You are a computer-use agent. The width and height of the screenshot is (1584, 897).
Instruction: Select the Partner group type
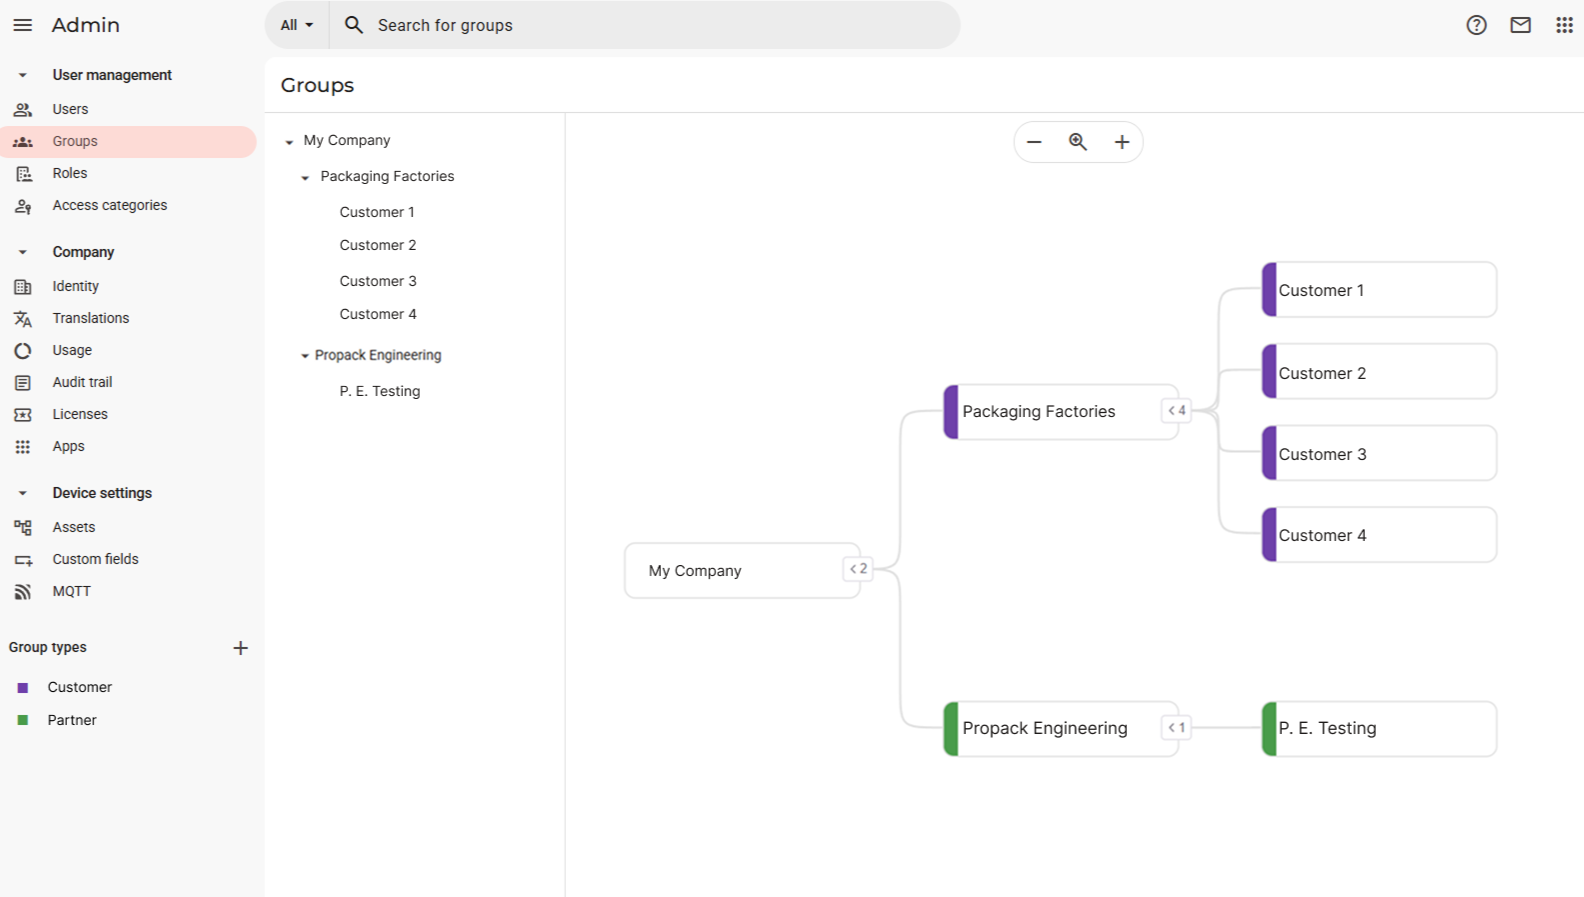(72, 720)
